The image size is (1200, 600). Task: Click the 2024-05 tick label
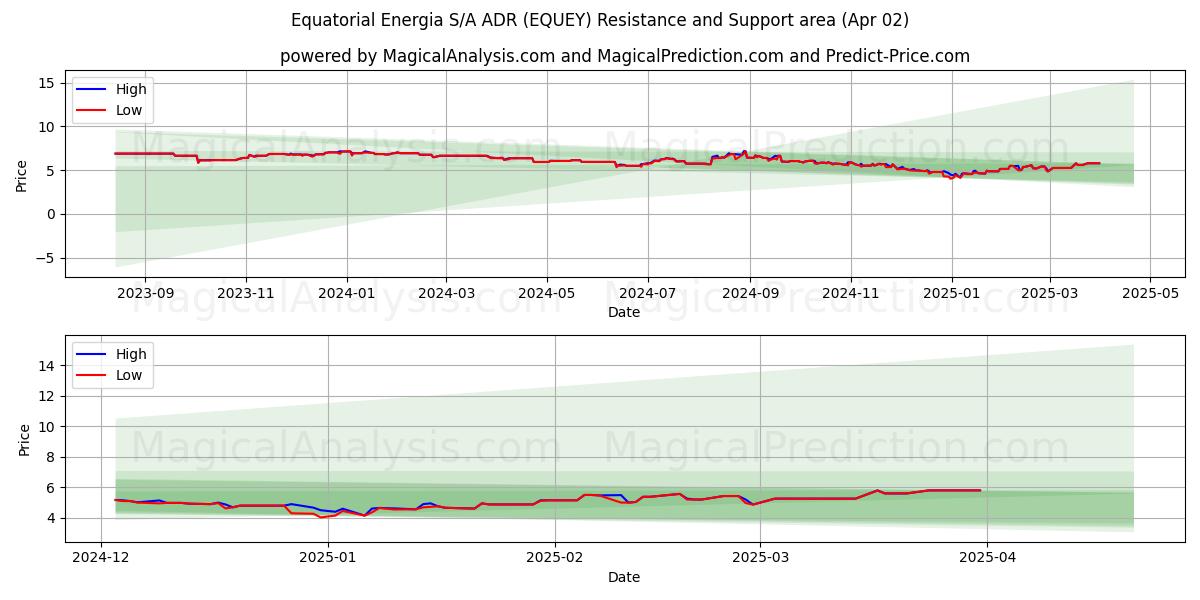547,293
